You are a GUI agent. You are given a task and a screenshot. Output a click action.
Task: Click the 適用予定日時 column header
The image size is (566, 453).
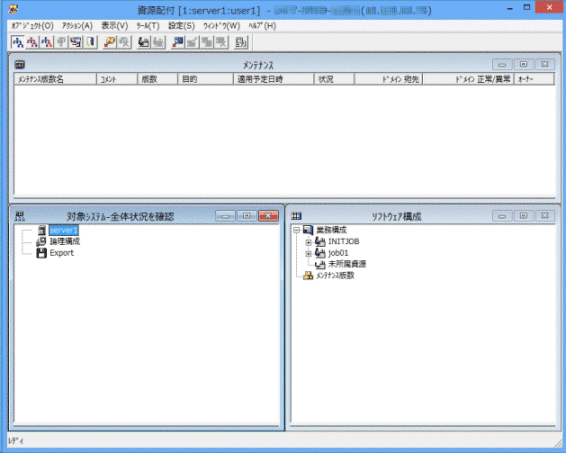(x=274, y=79)
